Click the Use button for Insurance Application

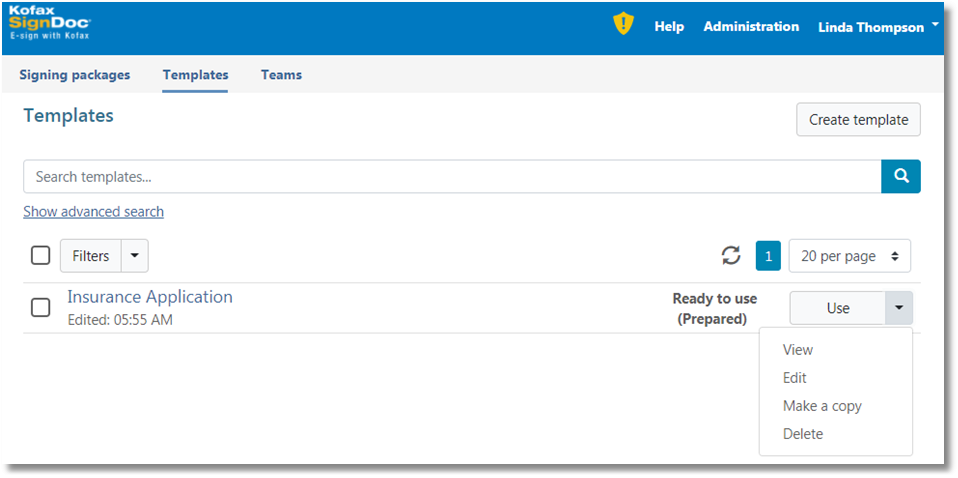(837, 308)
